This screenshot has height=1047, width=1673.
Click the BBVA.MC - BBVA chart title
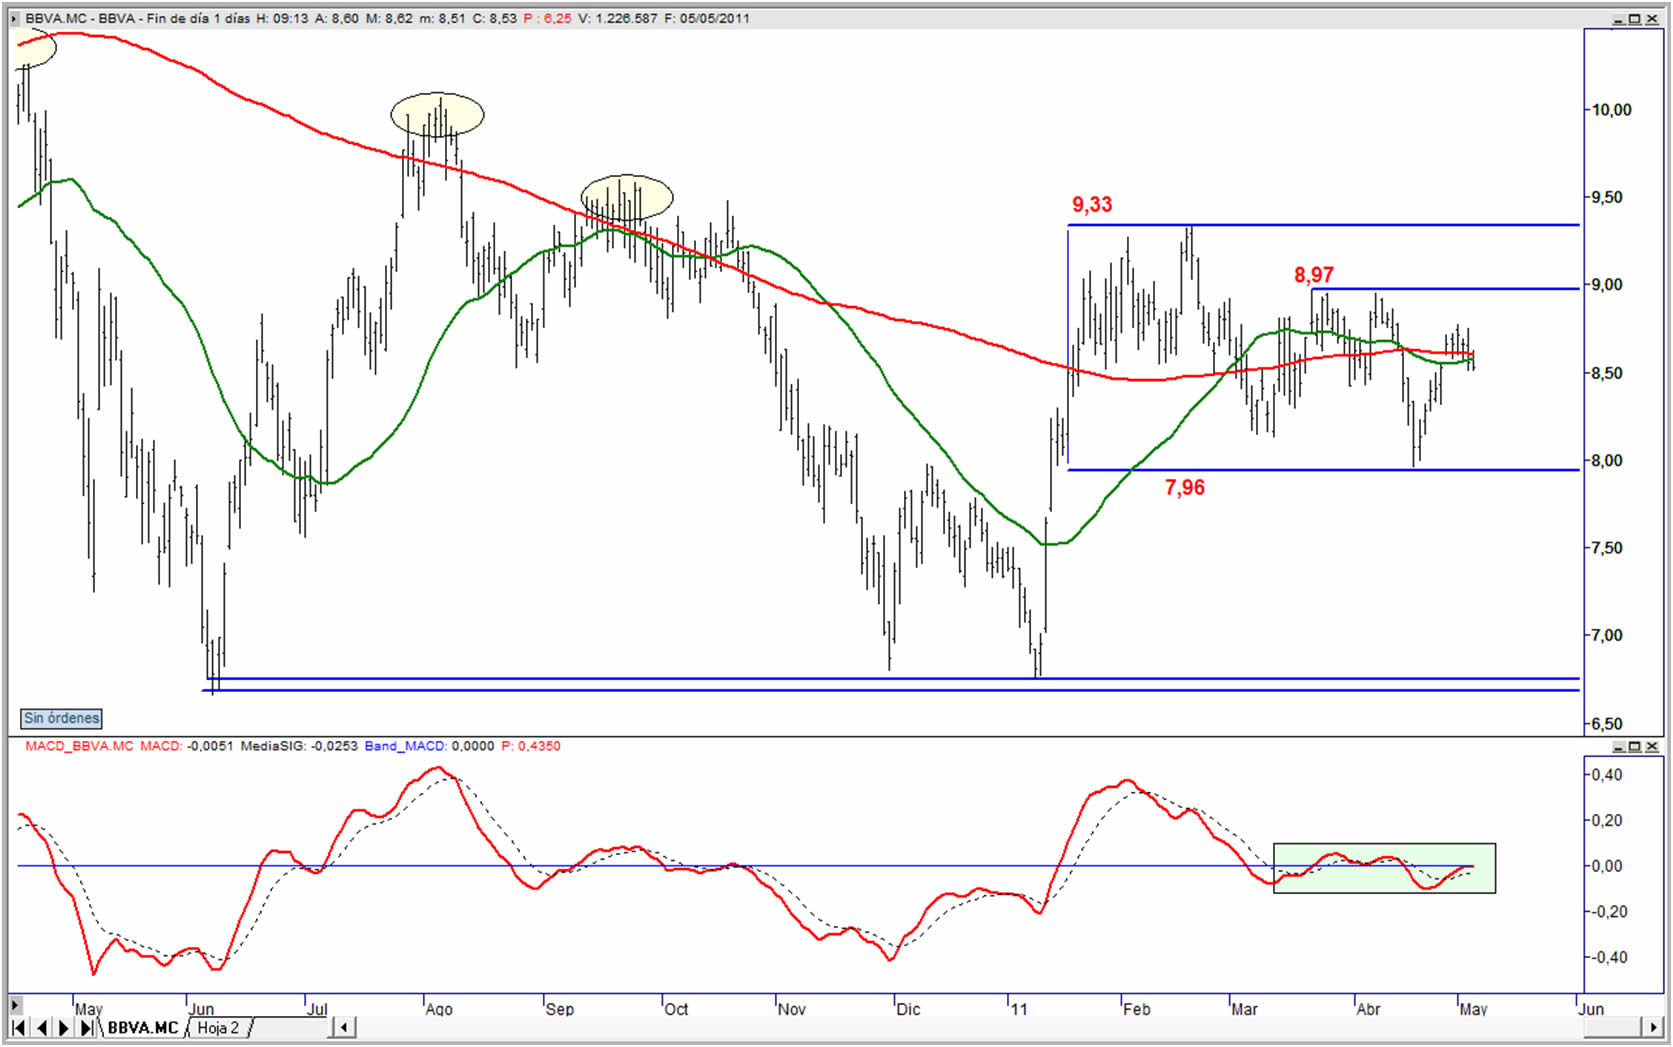[x=82, y=18]
